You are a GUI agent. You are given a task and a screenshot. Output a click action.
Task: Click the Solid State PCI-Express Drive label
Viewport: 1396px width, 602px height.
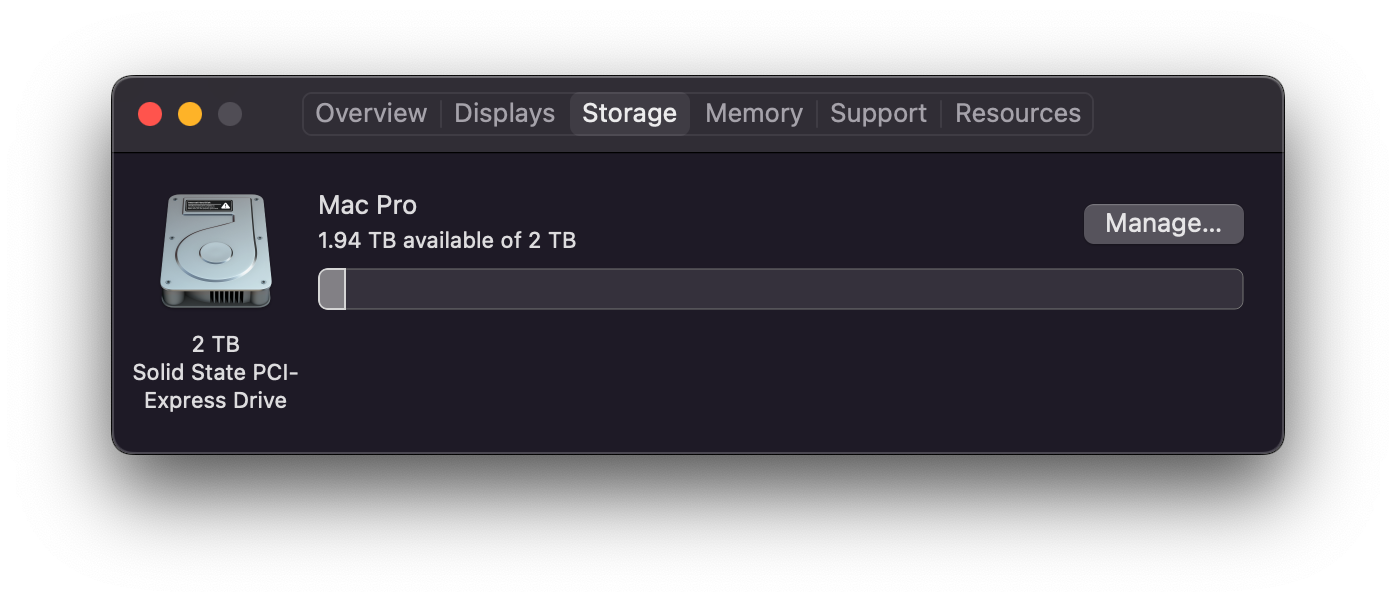215,386
